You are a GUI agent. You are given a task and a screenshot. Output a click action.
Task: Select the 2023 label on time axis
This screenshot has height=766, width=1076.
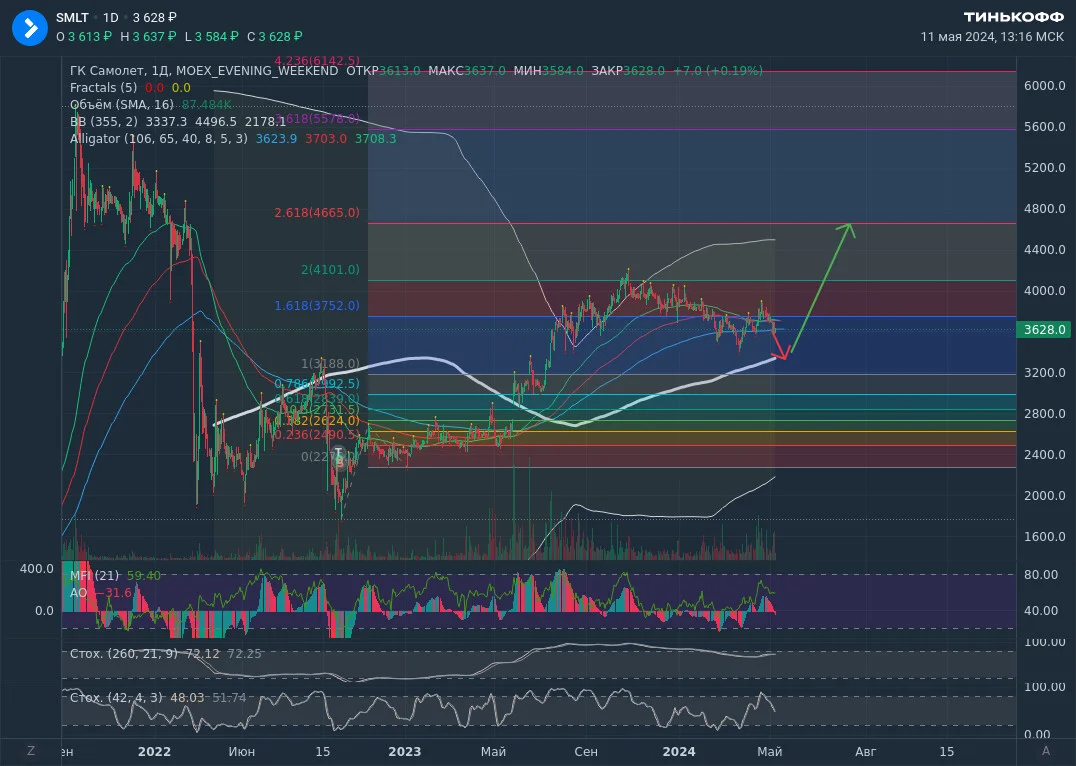coord(405,752)
